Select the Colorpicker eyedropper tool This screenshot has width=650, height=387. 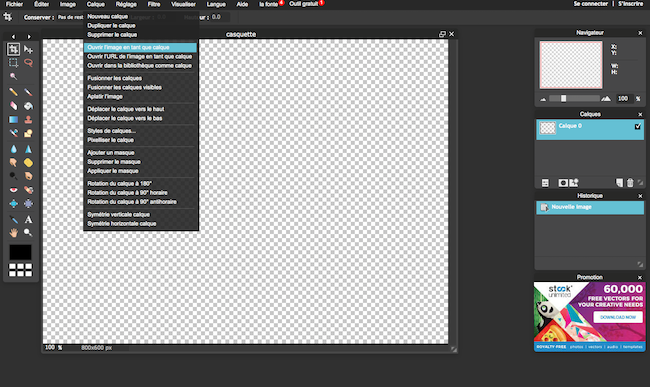(x=13, y=219)
